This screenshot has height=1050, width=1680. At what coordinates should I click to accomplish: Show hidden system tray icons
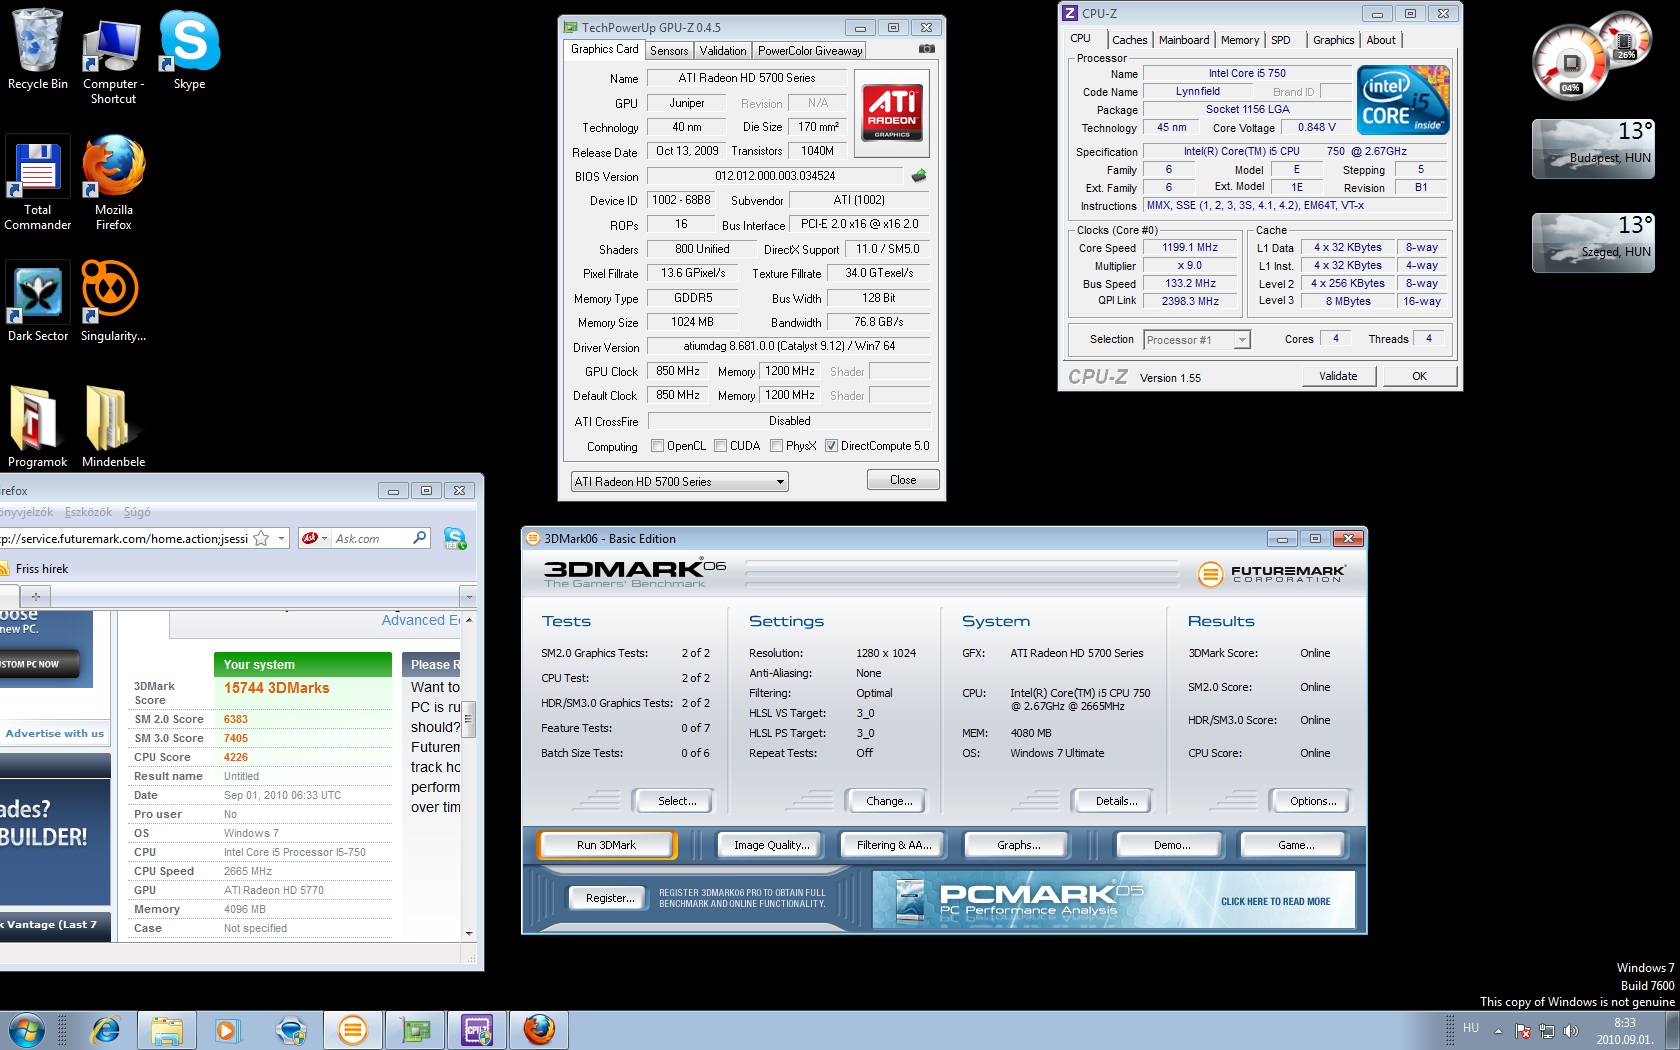(x=1498, y=1031)
